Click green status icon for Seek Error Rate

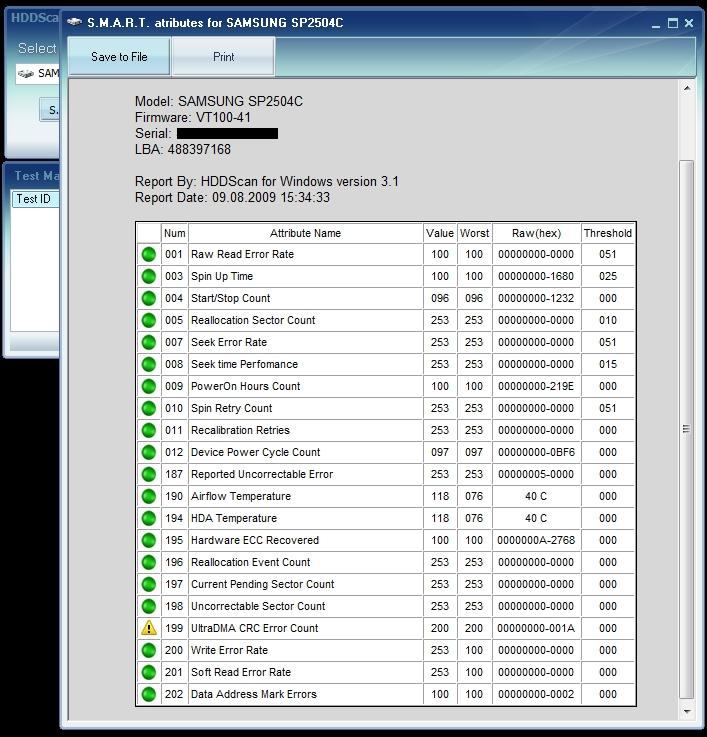[x=149, y=342]
